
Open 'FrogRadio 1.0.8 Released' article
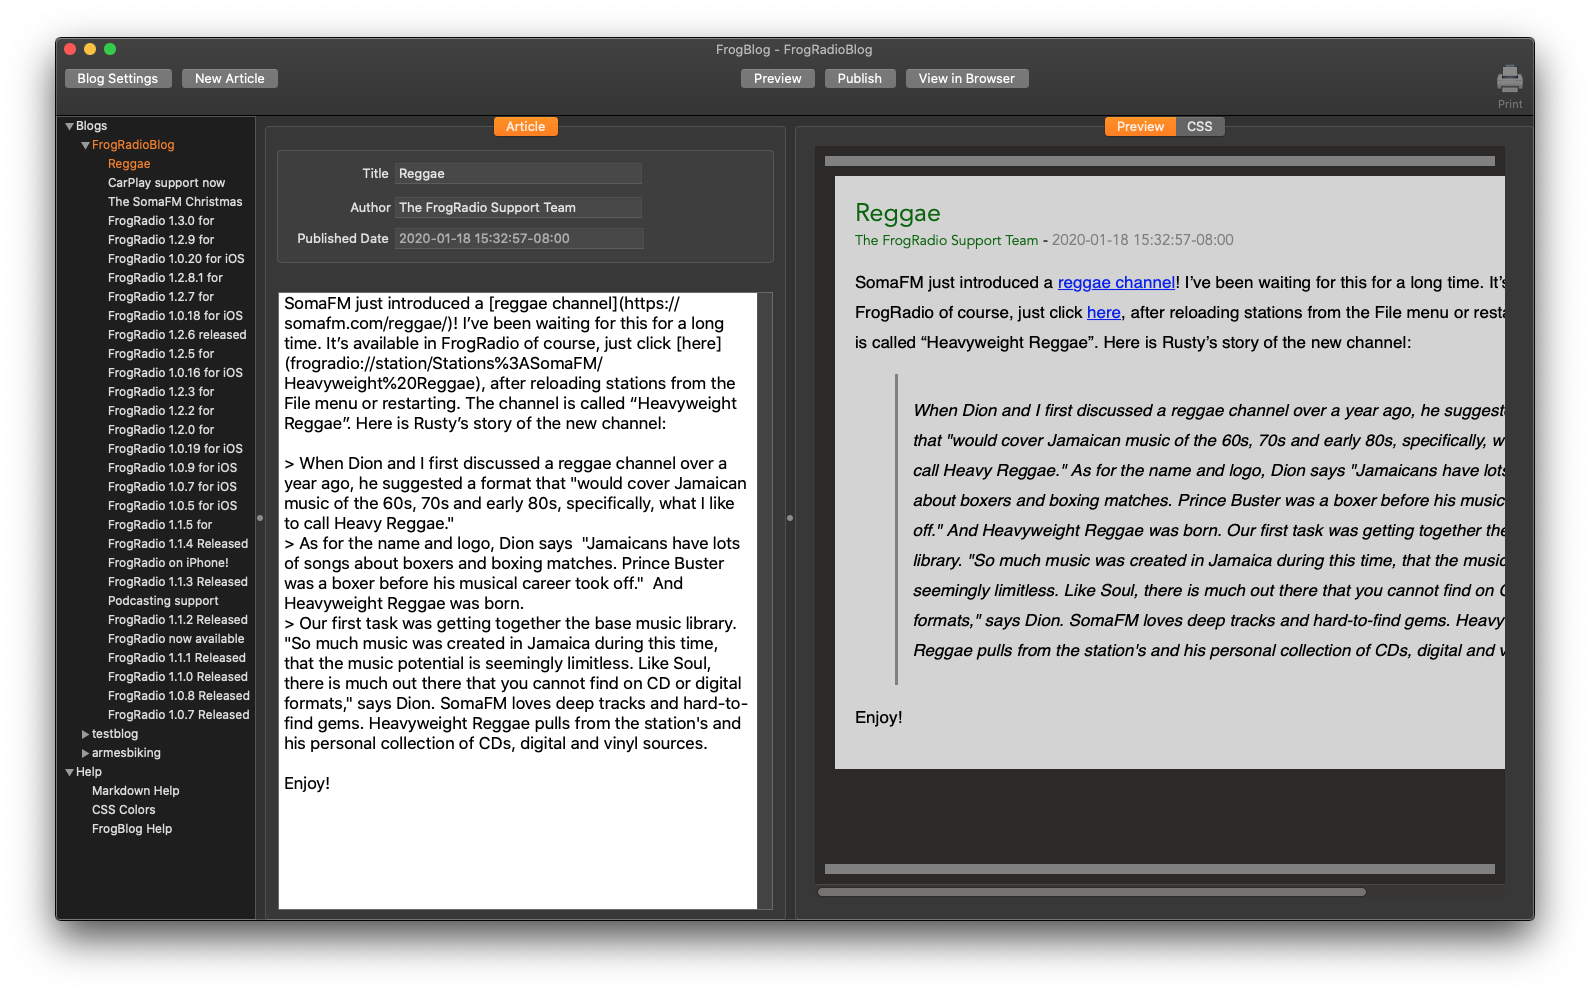pyautogui.click(x=179, y=696)
